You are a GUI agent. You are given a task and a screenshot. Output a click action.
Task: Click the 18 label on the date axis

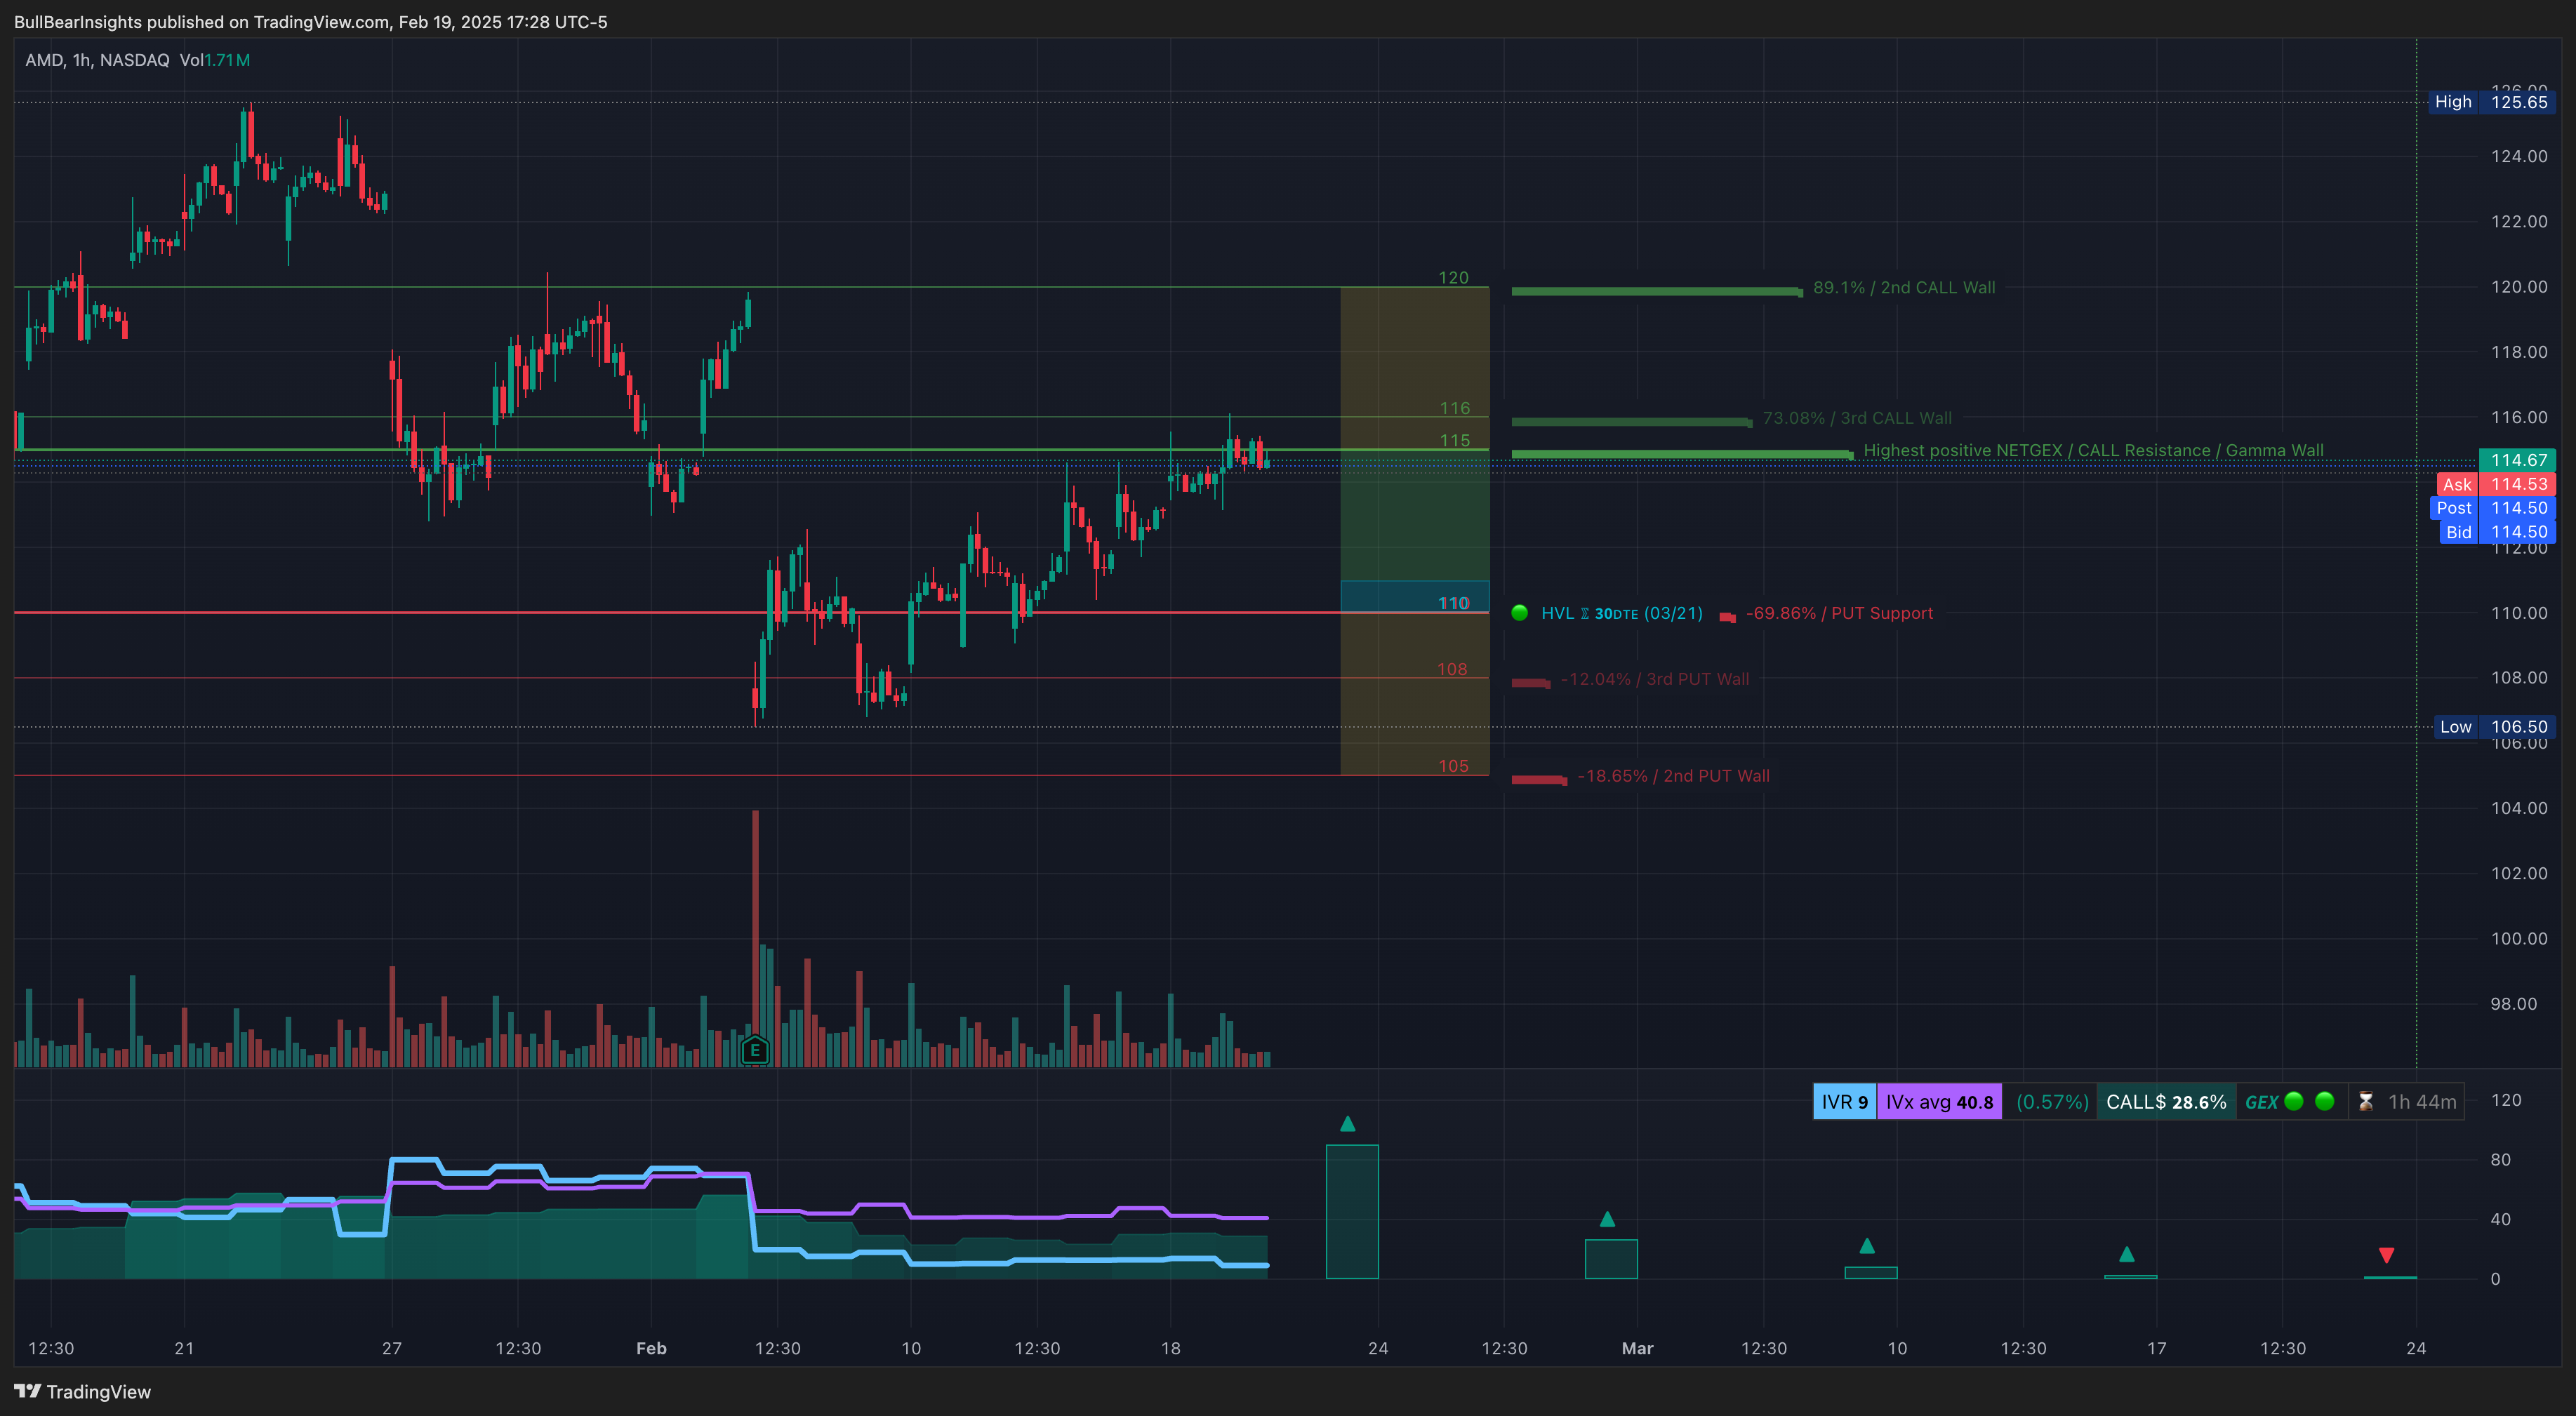tap(1170, 1348)
